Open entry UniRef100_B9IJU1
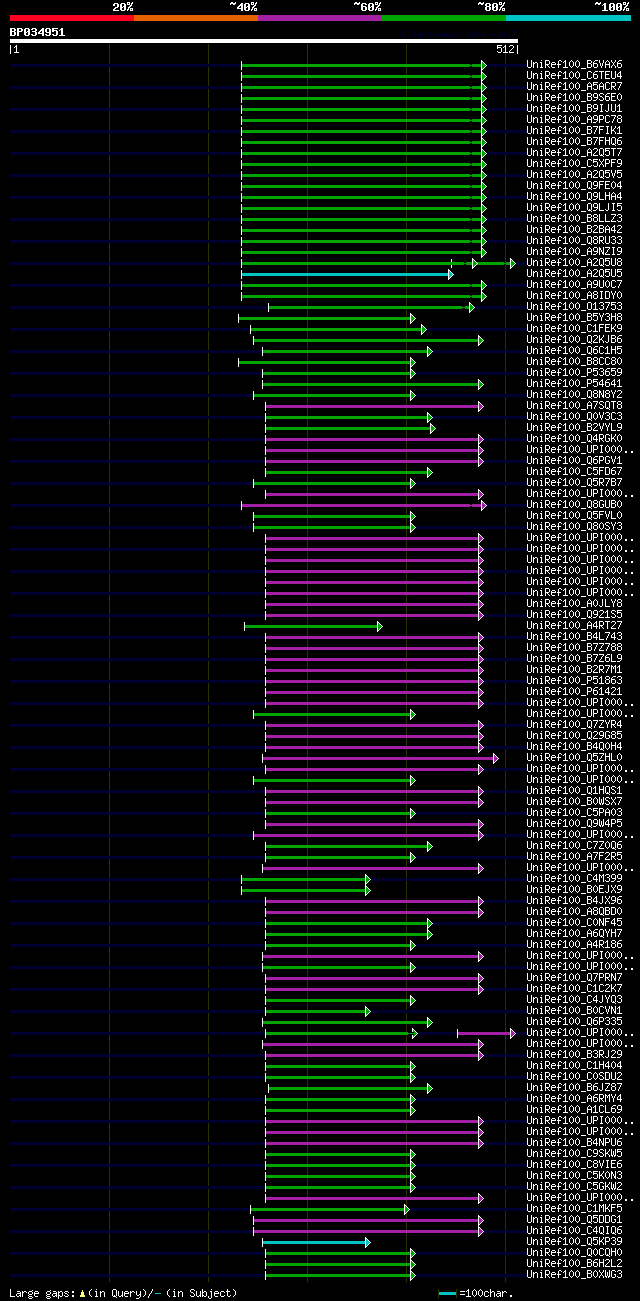This screenshot has width=640, height=1301. pos(574,109)
